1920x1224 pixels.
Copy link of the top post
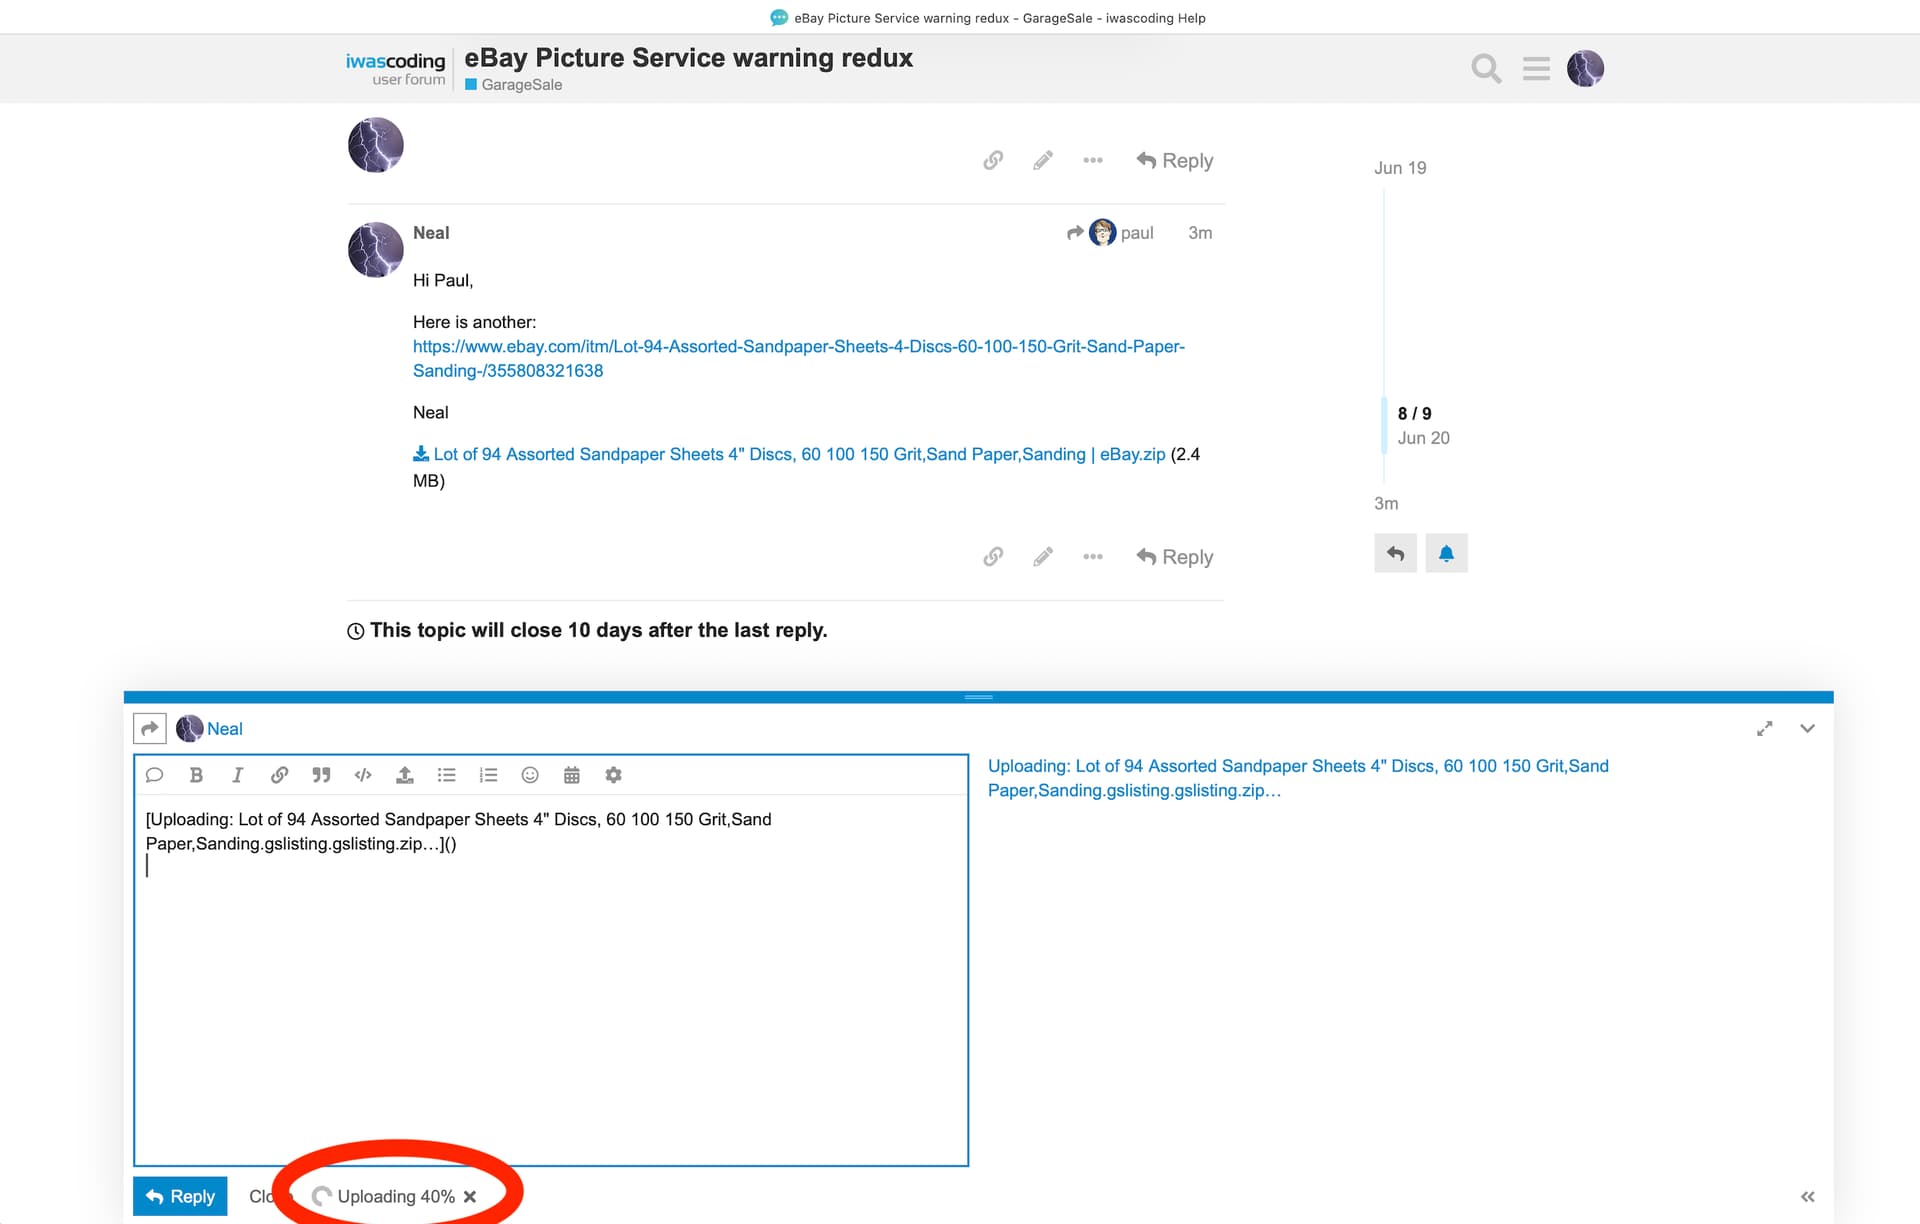(993, 160)
